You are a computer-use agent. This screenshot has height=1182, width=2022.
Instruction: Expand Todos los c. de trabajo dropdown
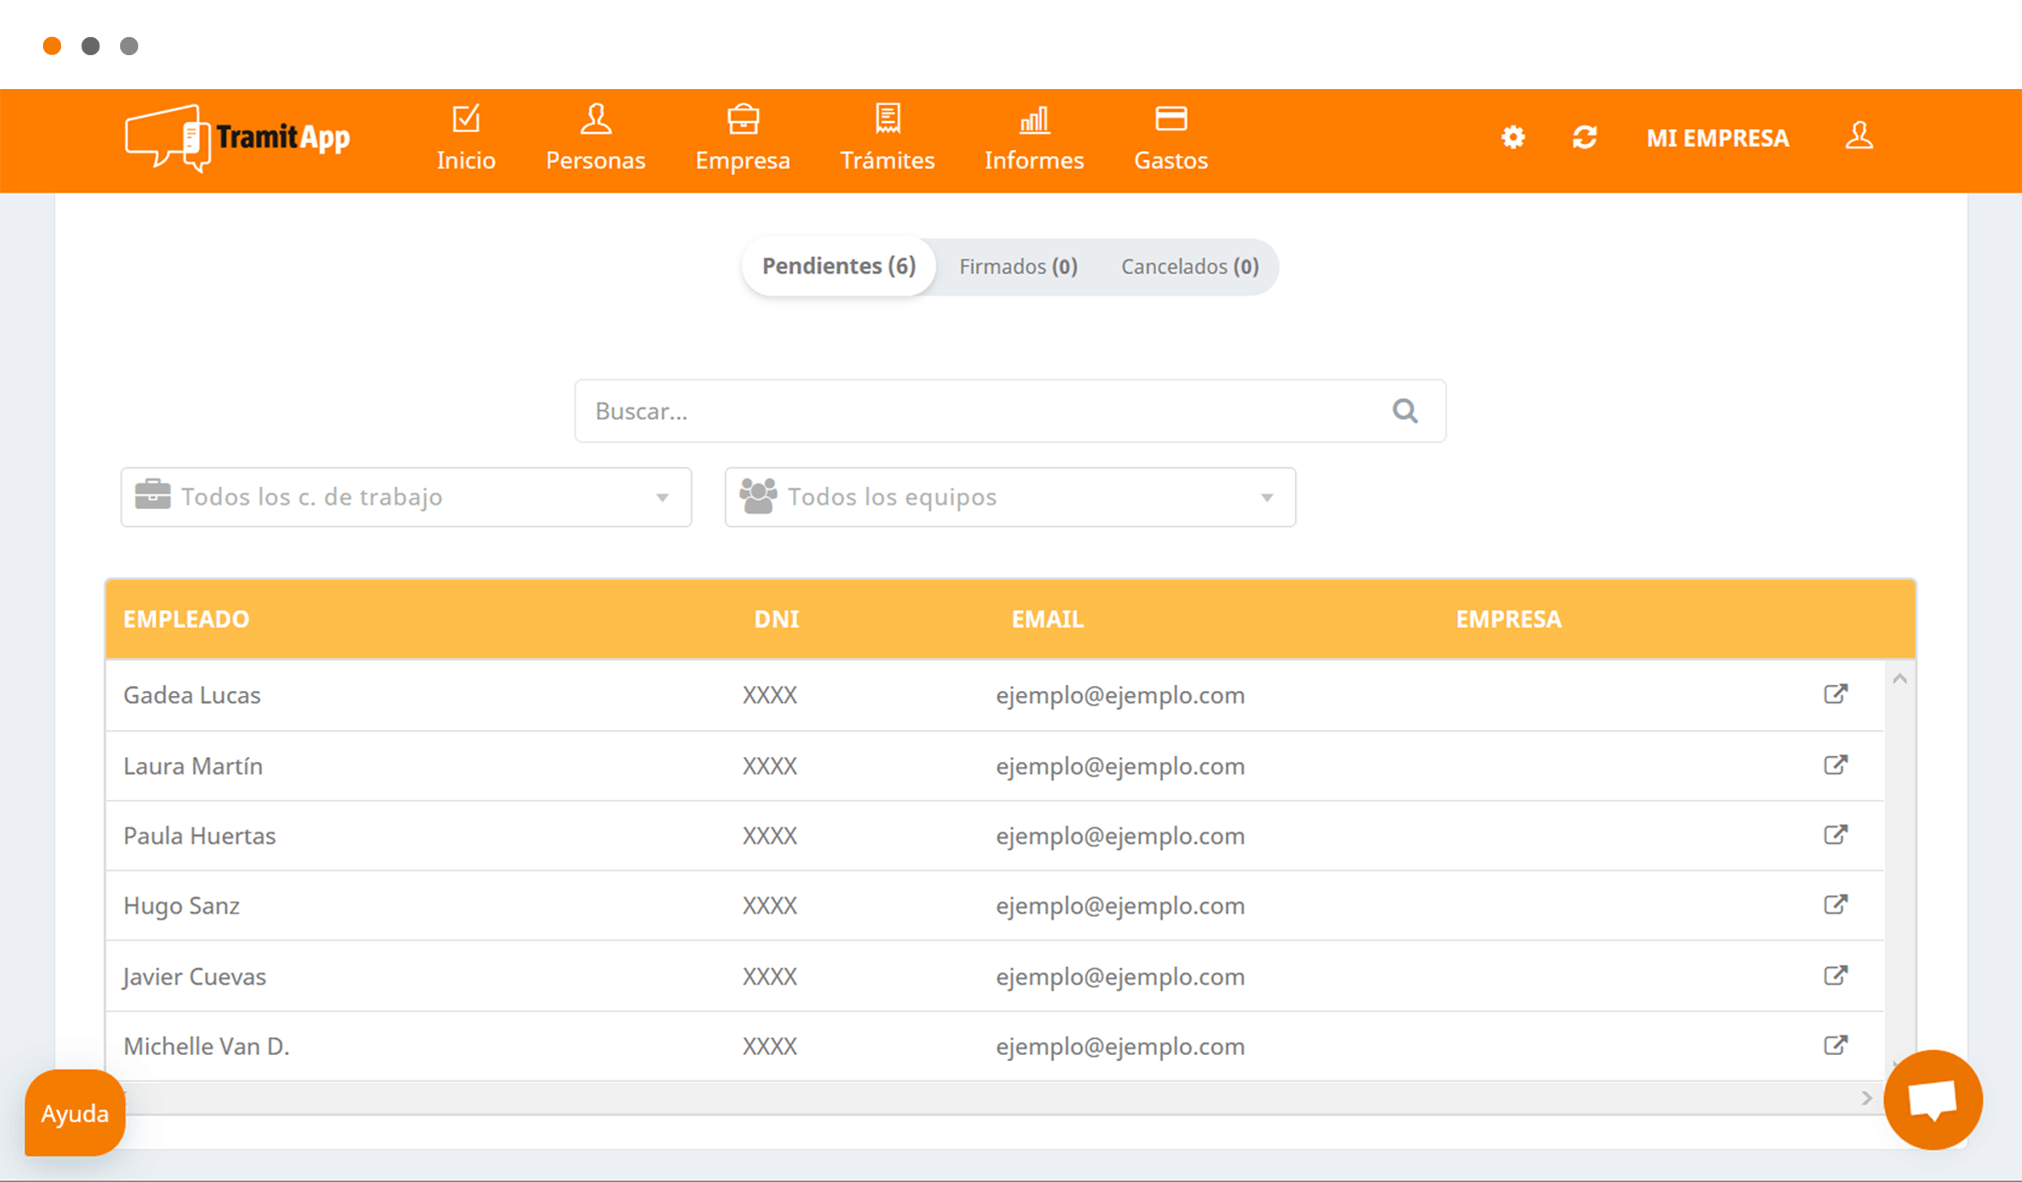coord(406,497)
